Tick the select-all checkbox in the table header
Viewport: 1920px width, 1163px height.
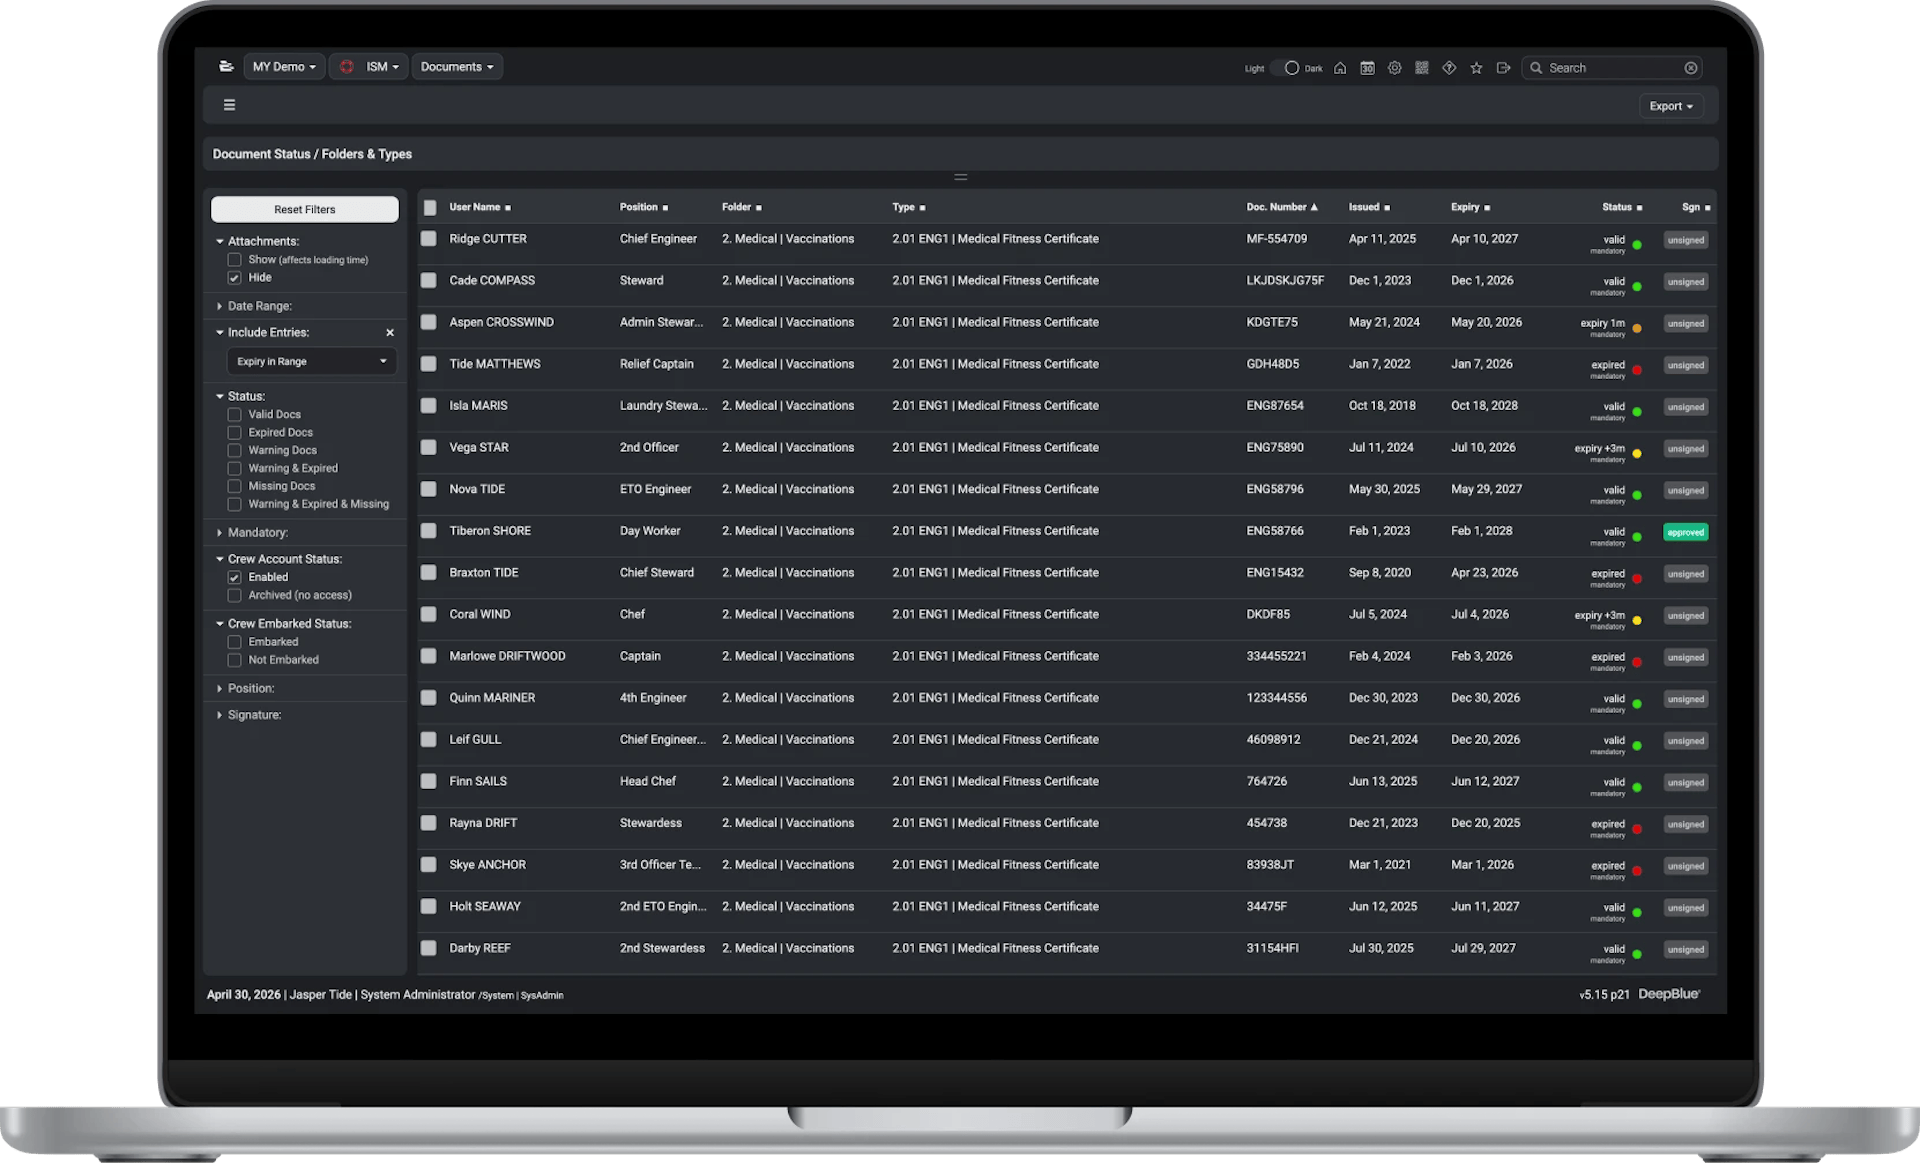click(x=430, y=208)
